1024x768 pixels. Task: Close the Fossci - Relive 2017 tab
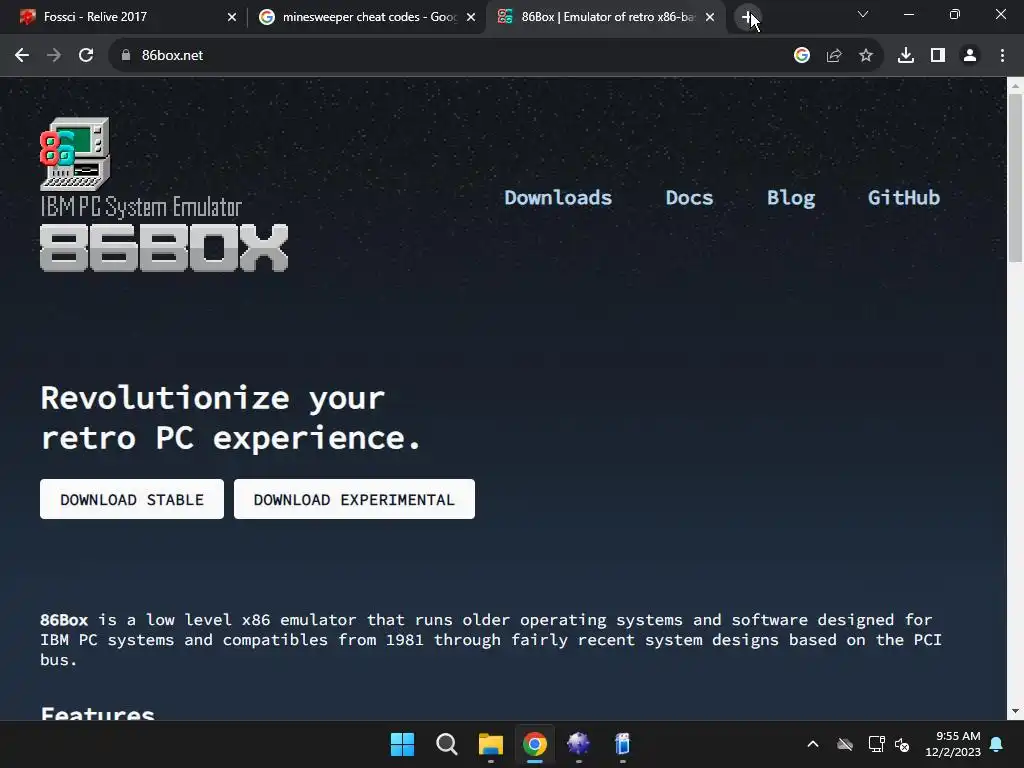[x=232, y=17]
